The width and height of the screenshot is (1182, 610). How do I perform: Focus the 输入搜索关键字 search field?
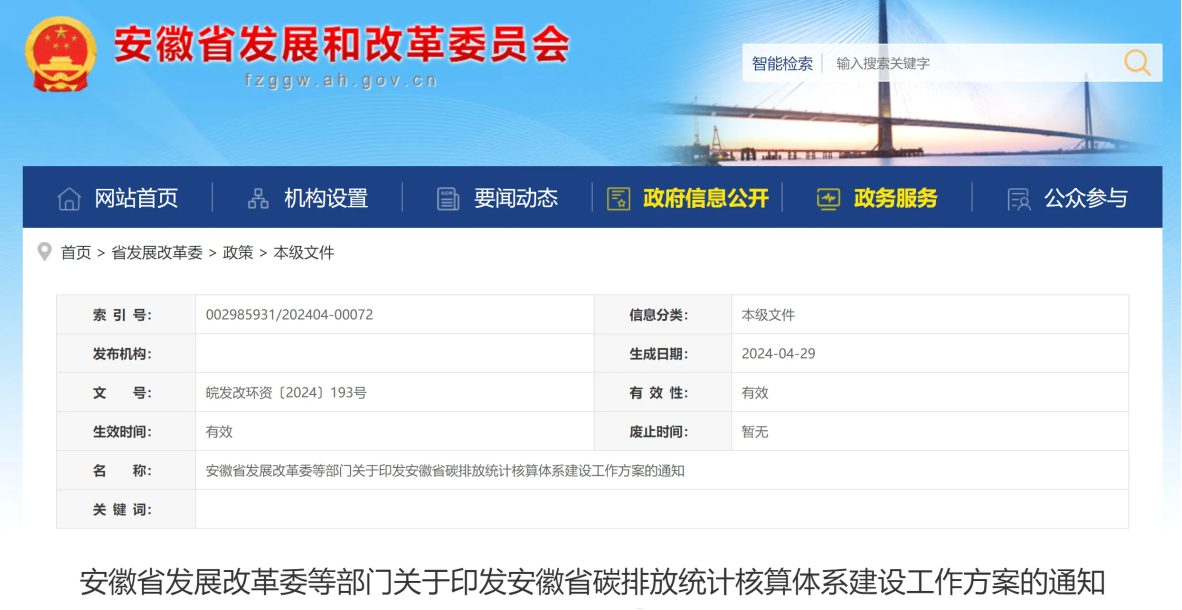point(972,63)
